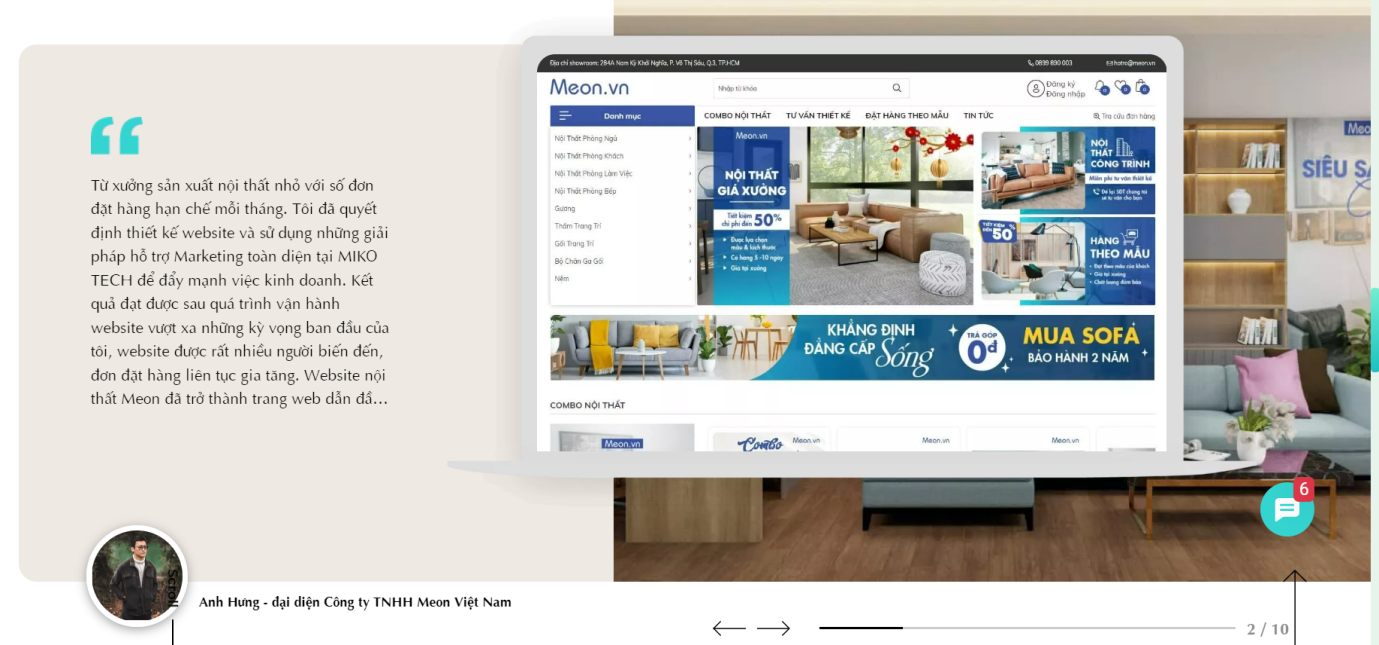
Task: Open the COMBO NỘI THẤT menu item
Action: click(737, 116)
